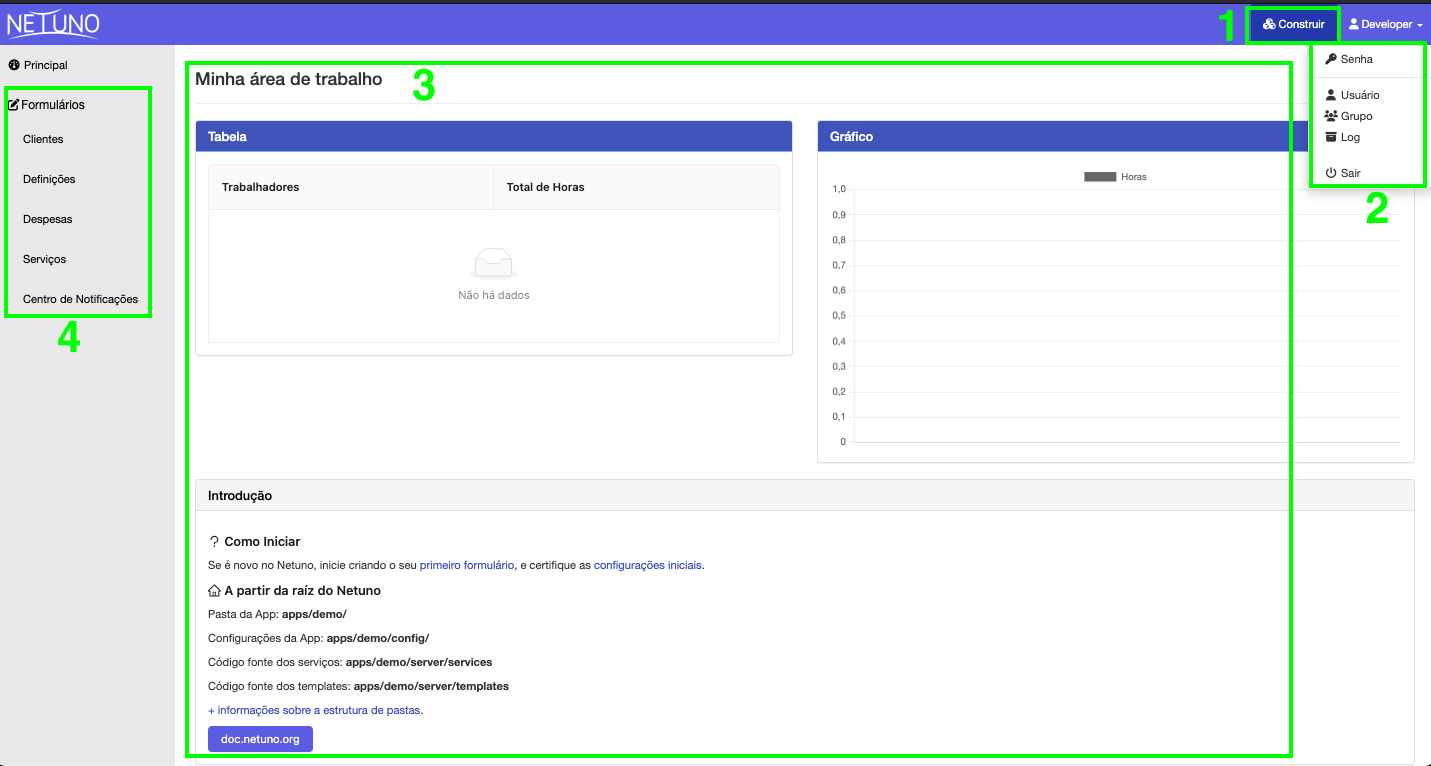Screen dimensions: 1431x766
Task: Click the Trabalhadores column header
Action: click(x=260, y=187)
